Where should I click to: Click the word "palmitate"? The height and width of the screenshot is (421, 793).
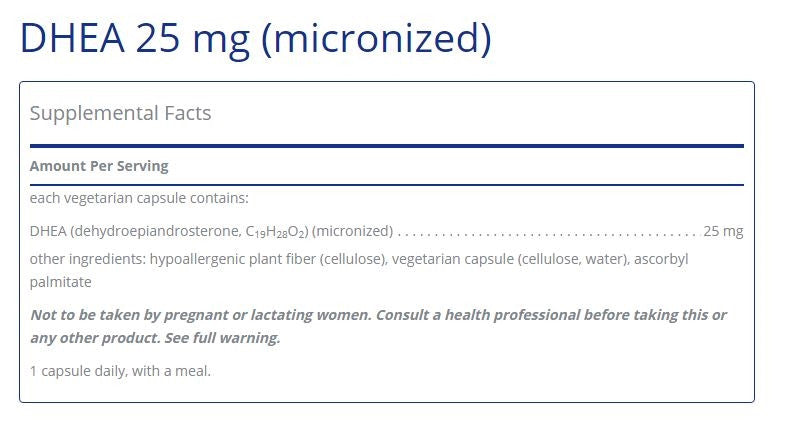(x=61, y=282)
